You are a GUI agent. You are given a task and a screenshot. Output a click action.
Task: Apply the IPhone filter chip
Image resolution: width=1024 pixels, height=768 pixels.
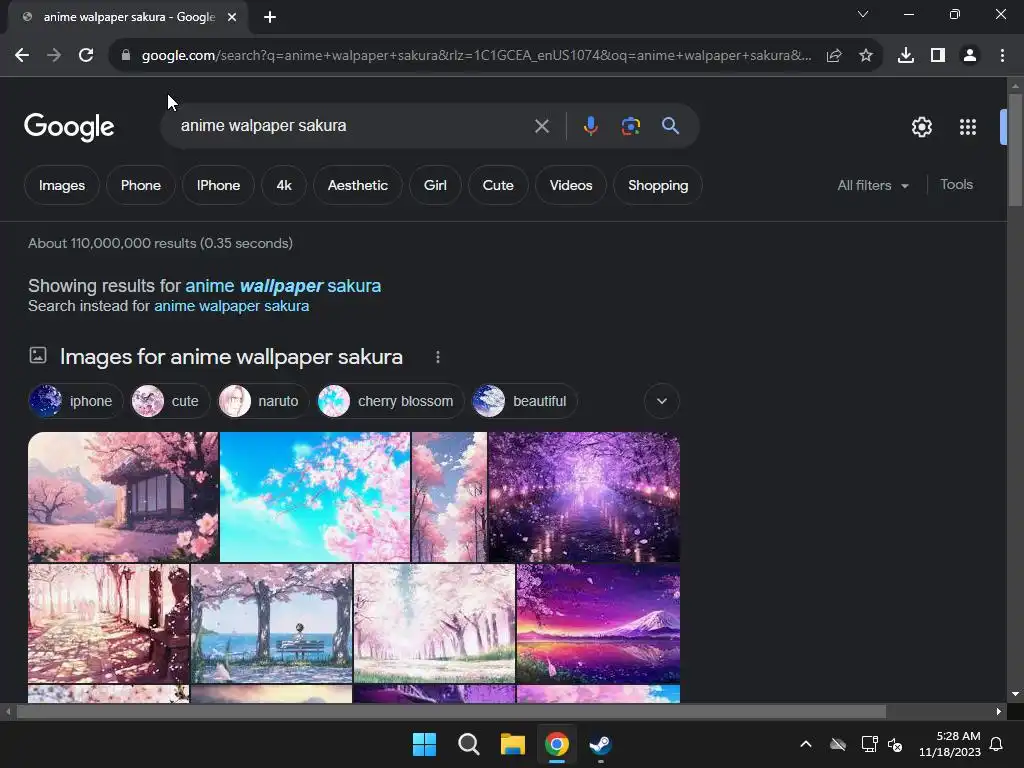coord(218,185)
